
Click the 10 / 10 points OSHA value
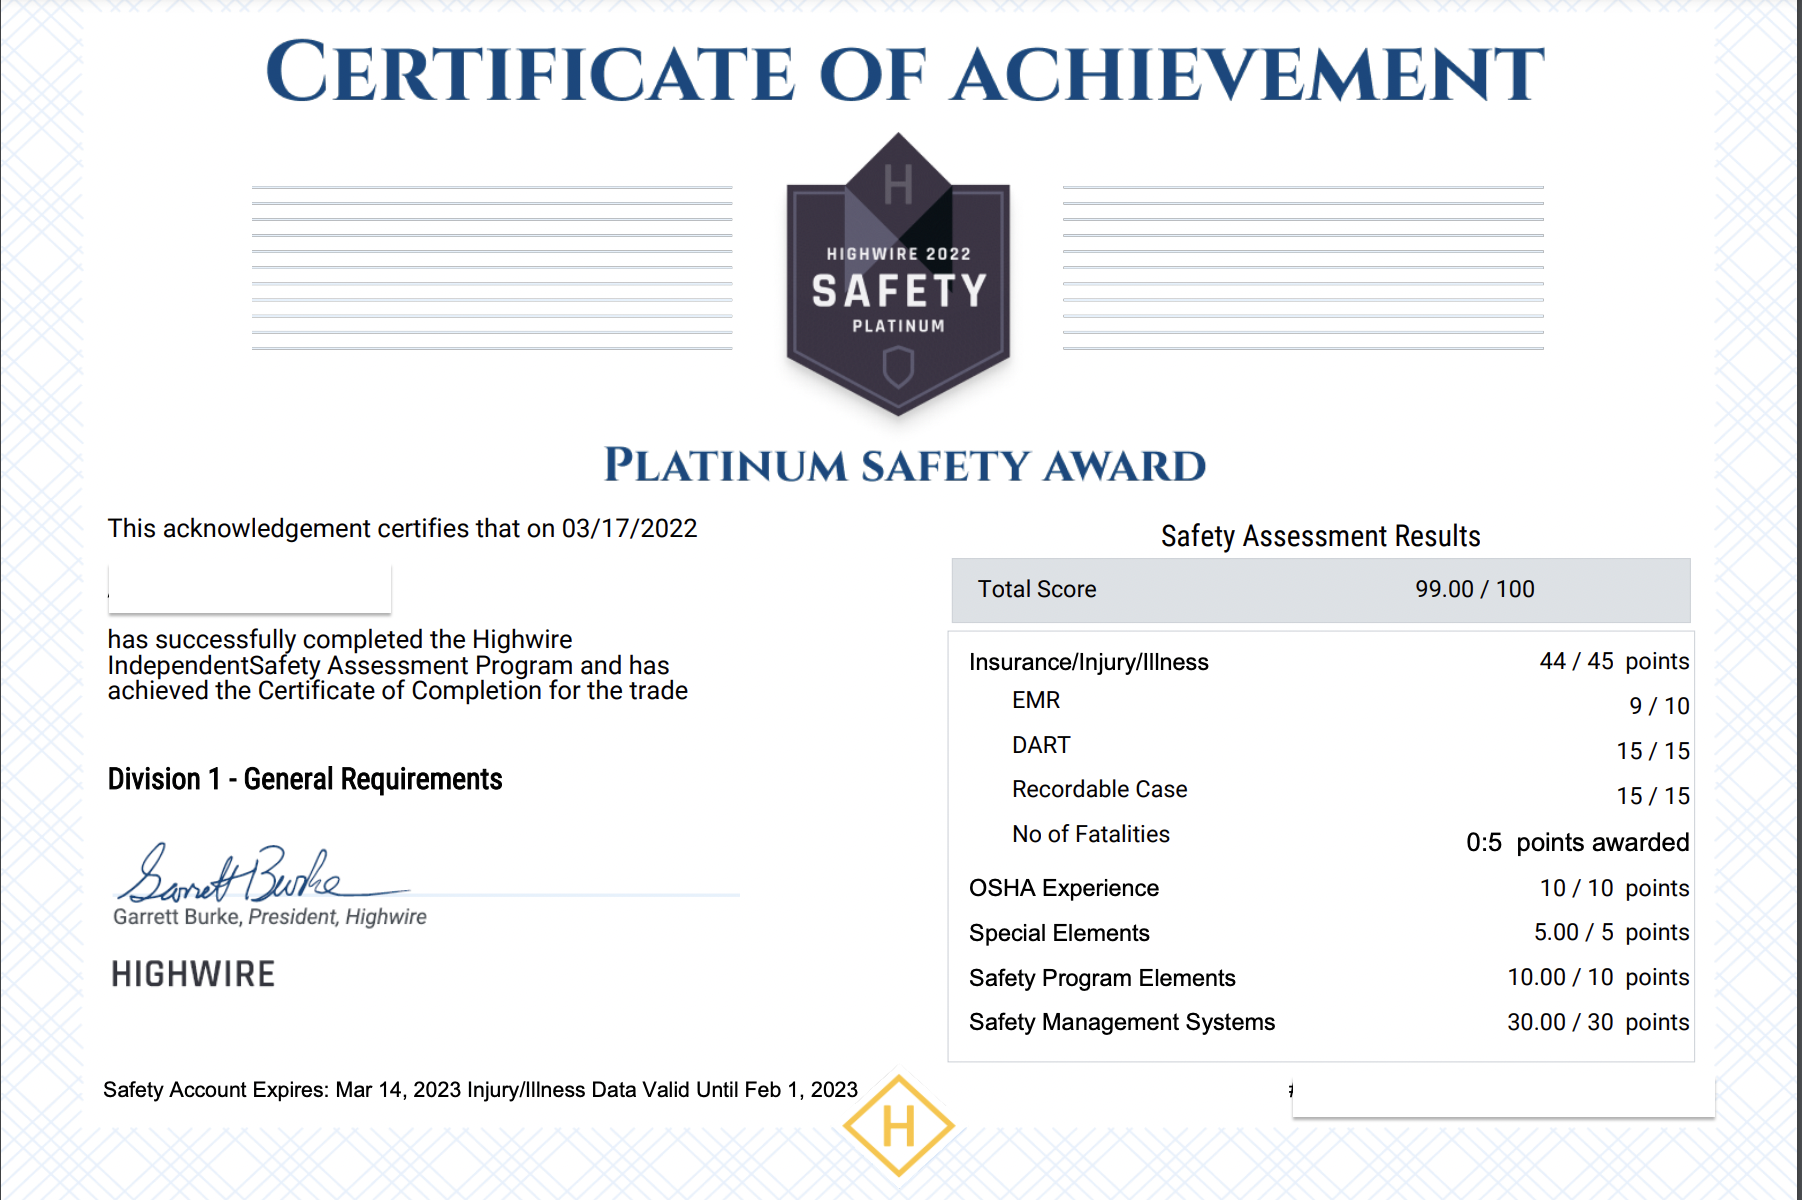tap(1614, 888)
